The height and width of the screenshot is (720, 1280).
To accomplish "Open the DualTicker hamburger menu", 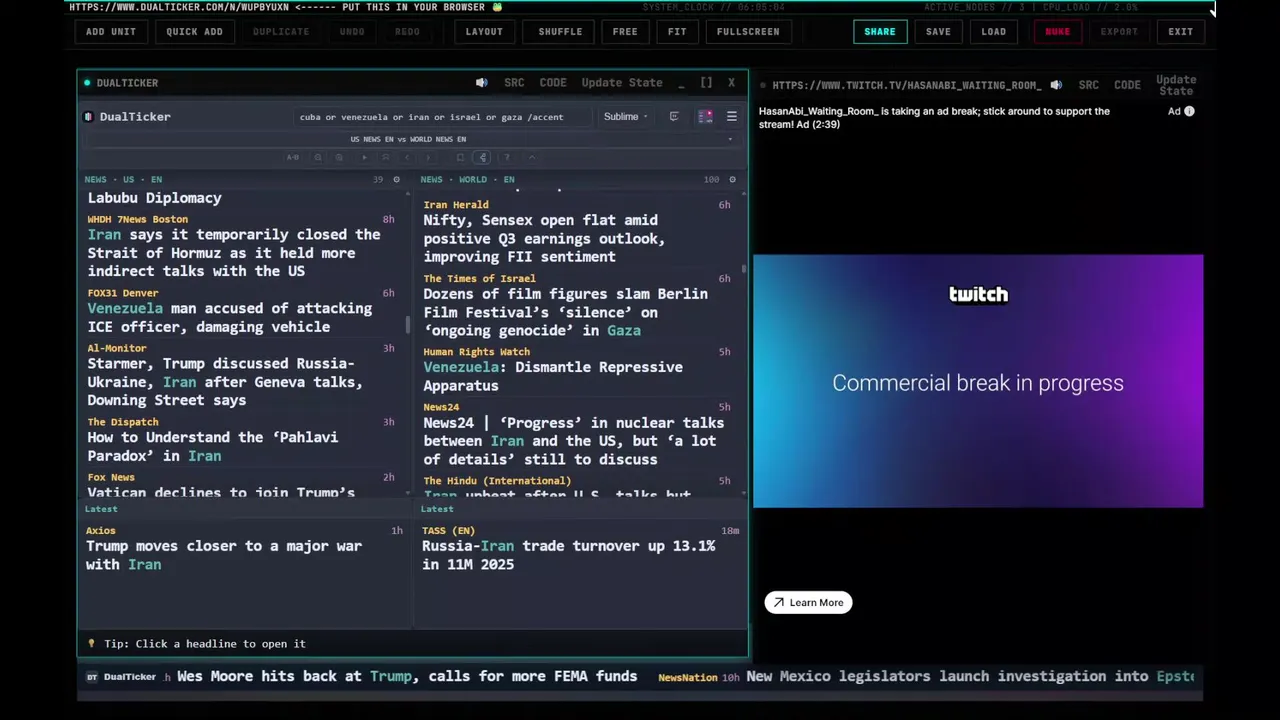I will [x=732, y=117].
